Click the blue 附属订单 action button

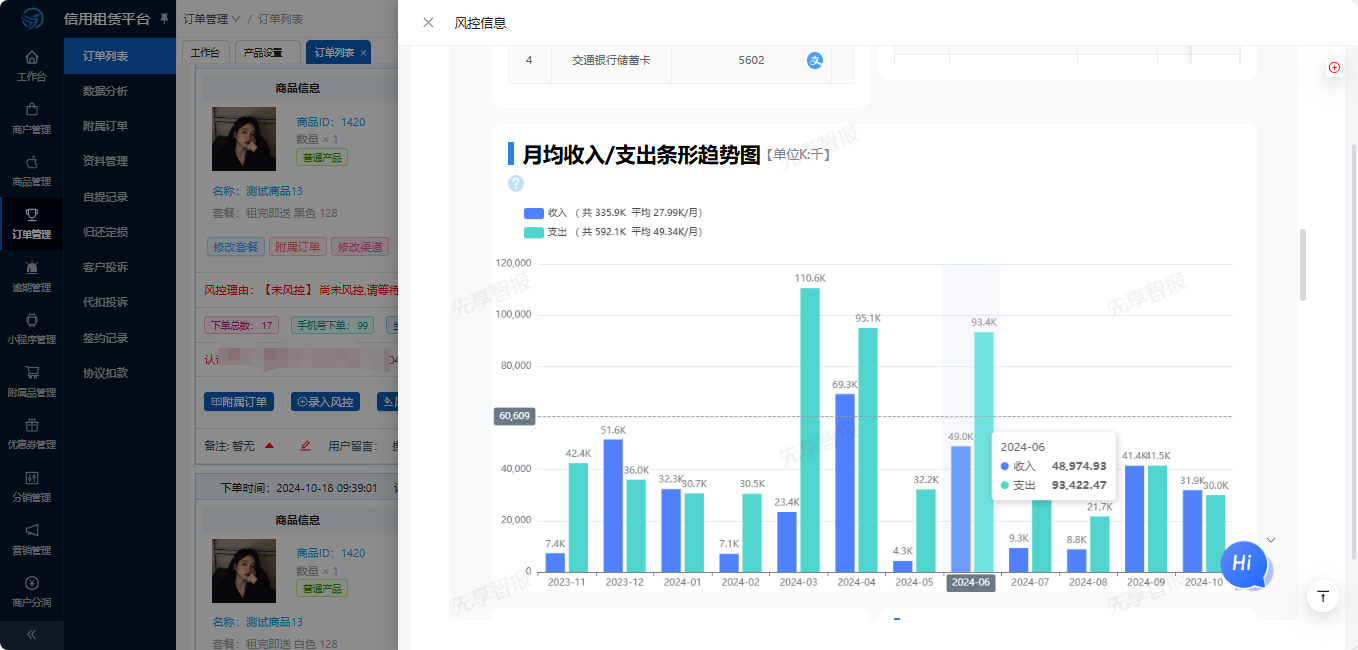coord(238,402)
